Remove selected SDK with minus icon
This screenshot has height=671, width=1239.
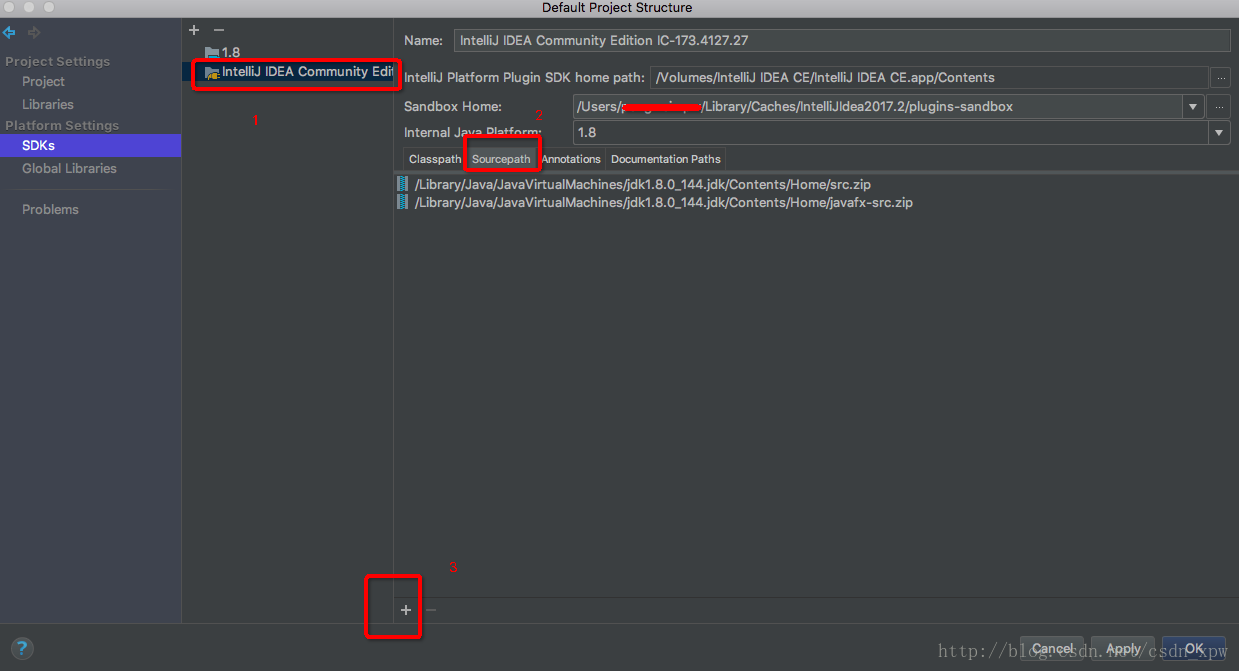point(218,31)
